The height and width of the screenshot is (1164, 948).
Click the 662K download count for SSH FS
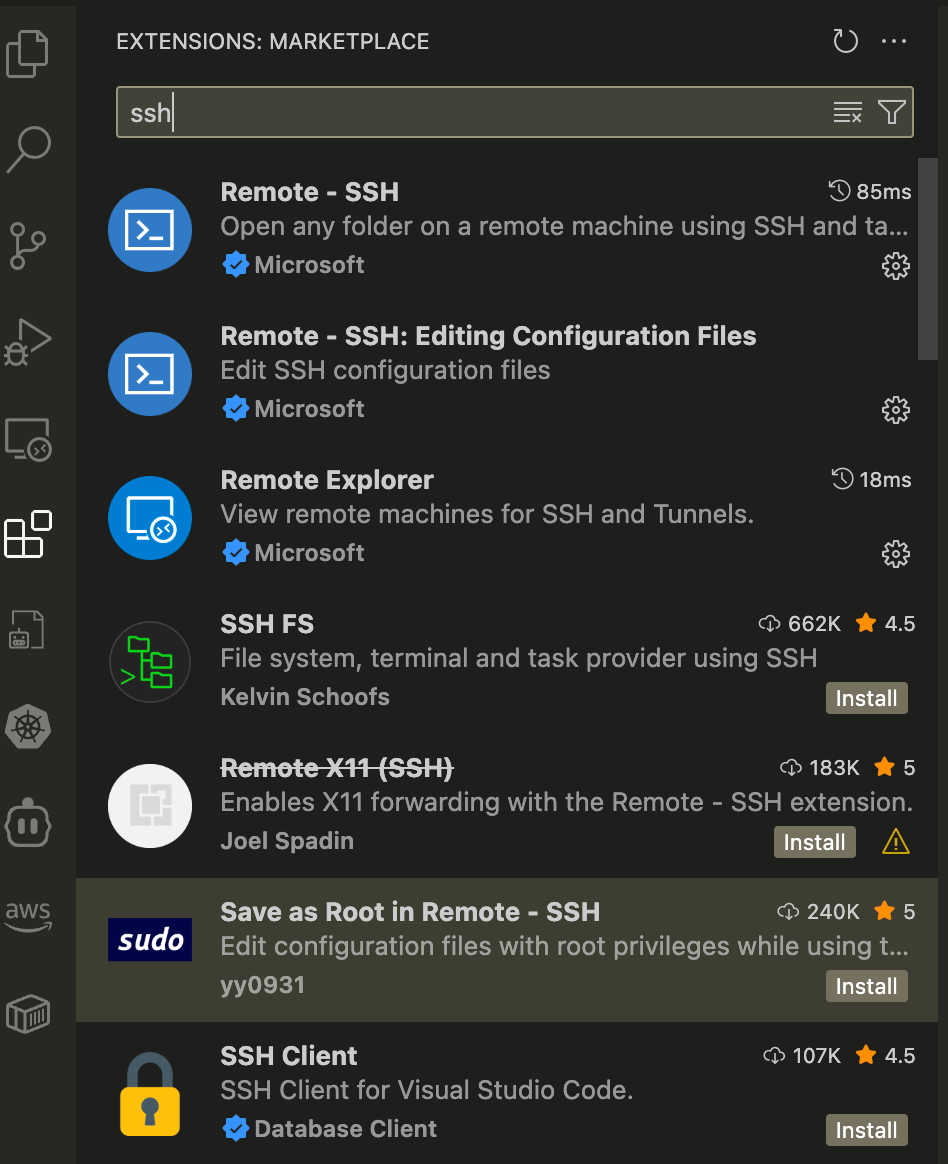pos(800,624)
